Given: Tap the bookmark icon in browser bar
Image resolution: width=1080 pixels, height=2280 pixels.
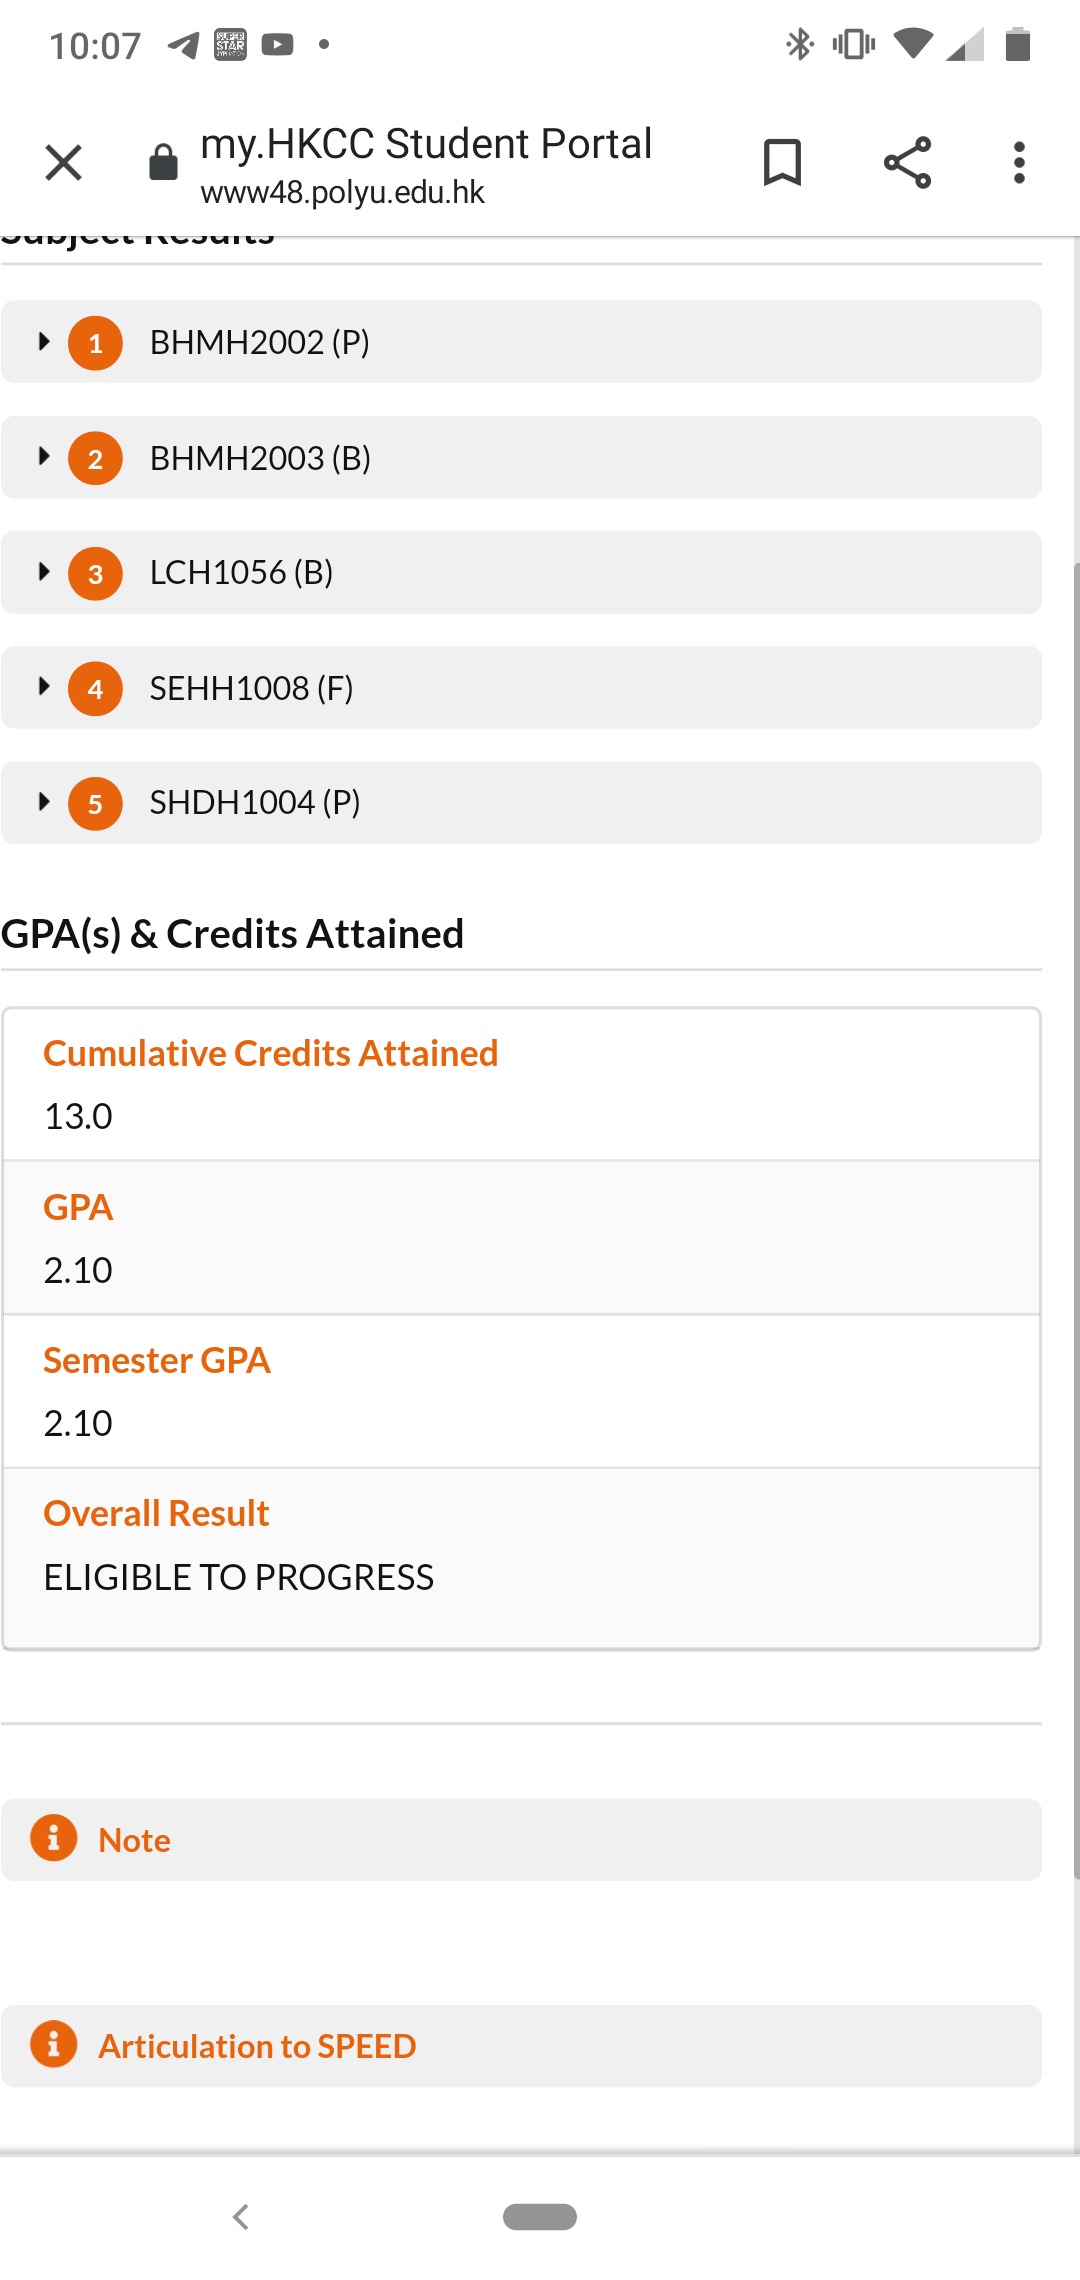Looking at the screenshot, I should click(x=782, y=163).
